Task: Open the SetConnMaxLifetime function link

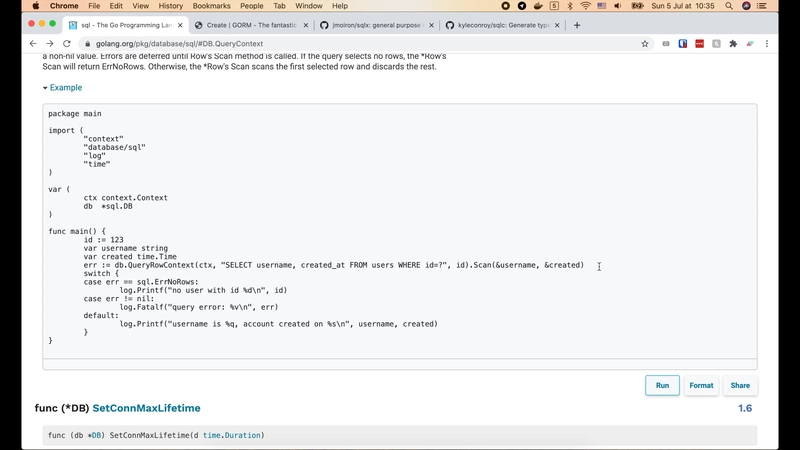Action: (146, 408)
